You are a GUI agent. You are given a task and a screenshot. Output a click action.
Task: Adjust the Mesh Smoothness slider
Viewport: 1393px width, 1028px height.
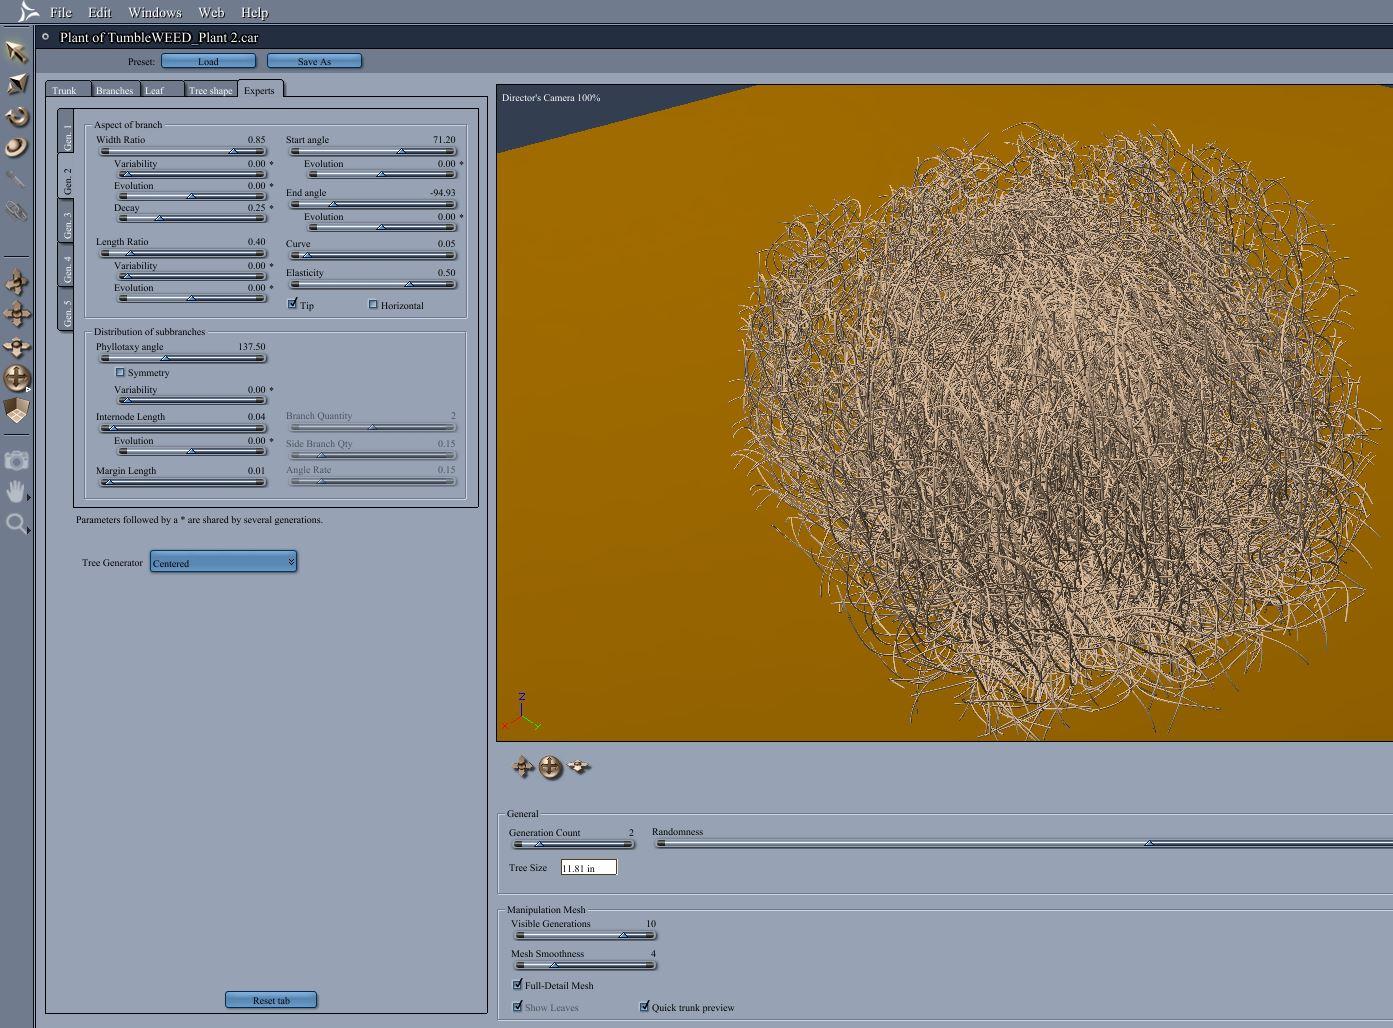585,965
